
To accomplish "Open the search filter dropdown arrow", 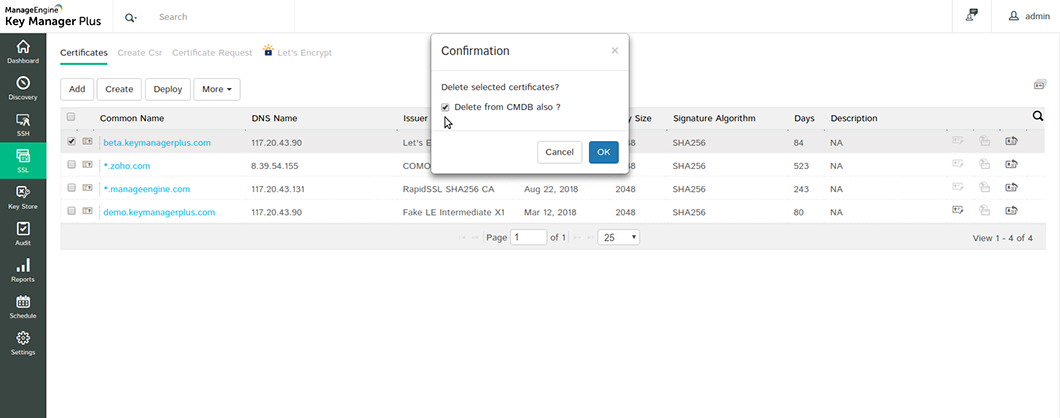I will click(x=133, y=17).
